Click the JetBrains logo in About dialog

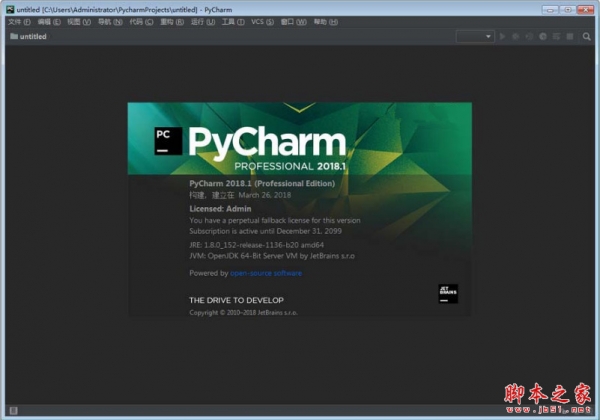click(446, 293)
